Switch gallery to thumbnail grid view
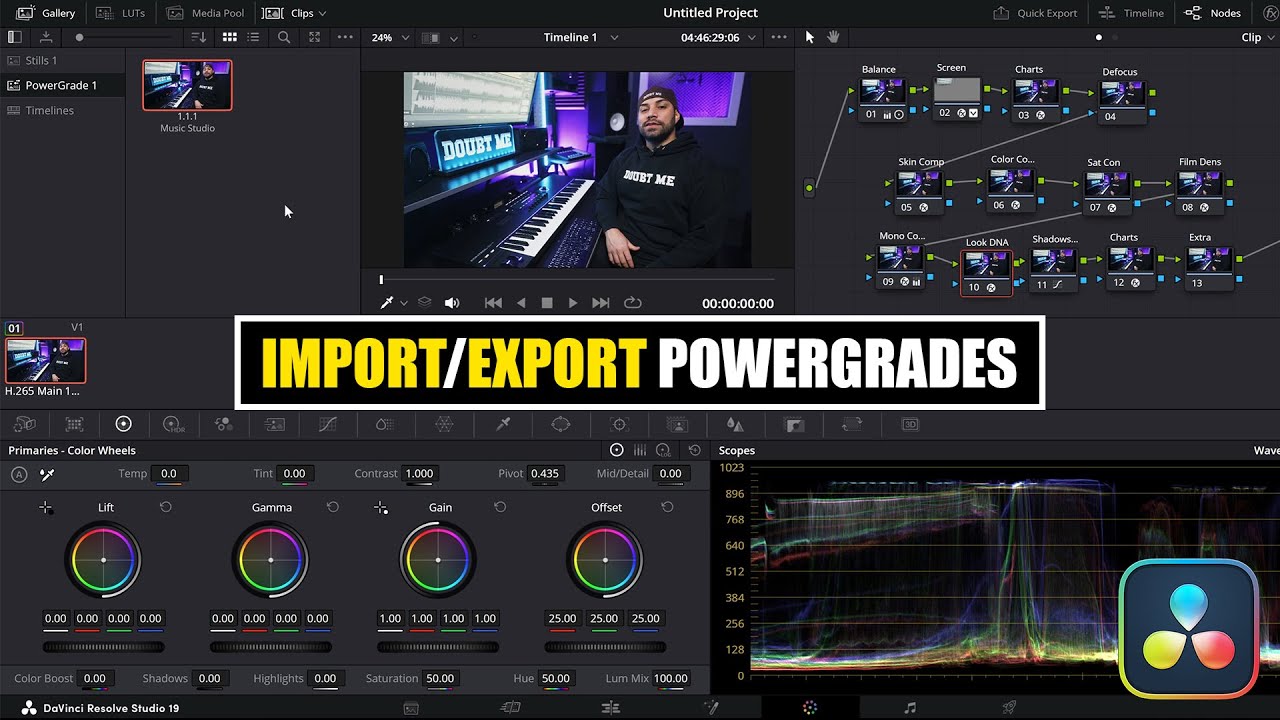 click(229, 37)
